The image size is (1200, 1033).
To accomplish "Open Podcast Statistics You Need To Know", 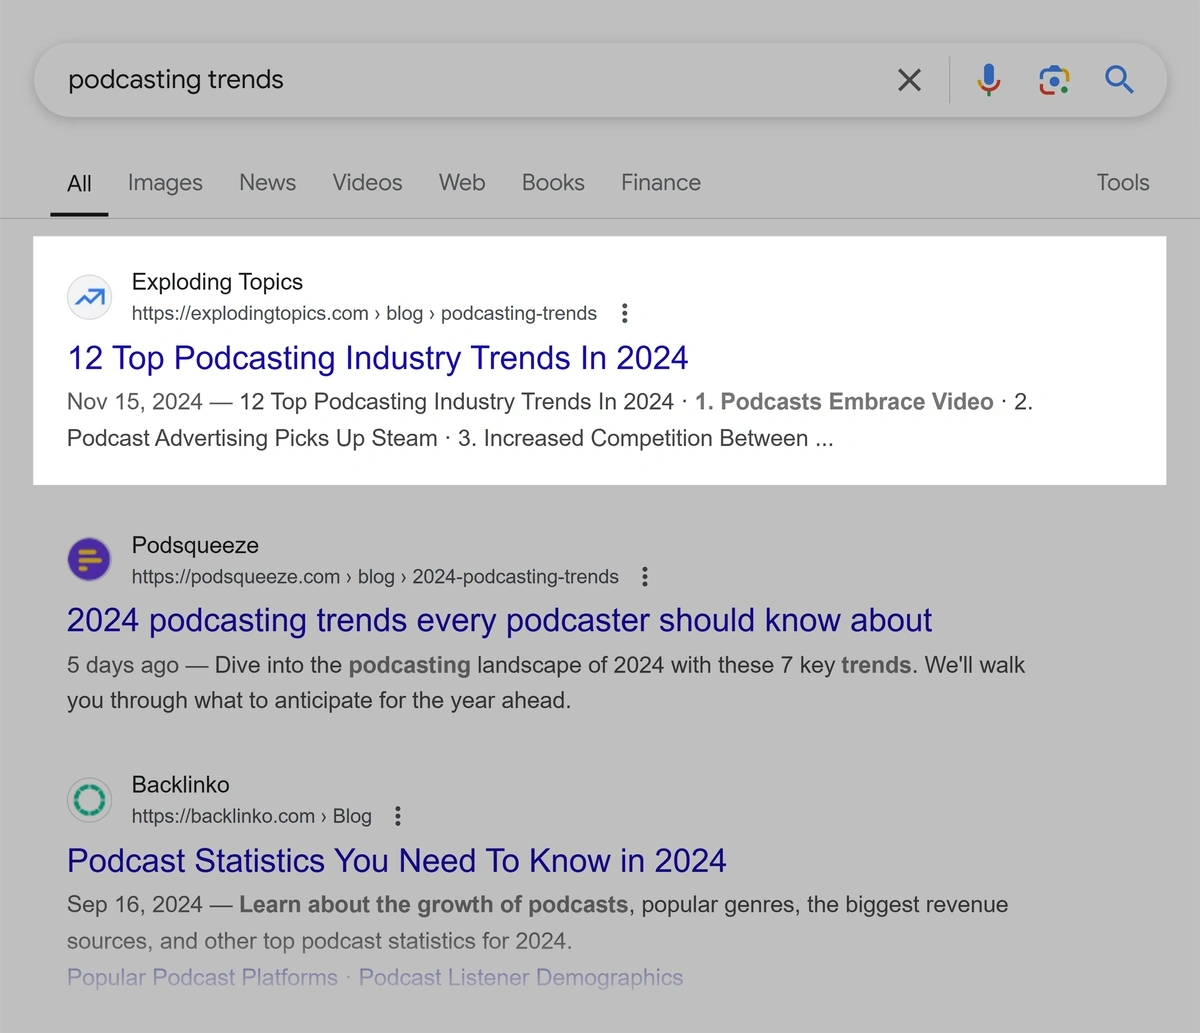I will 397,861.
